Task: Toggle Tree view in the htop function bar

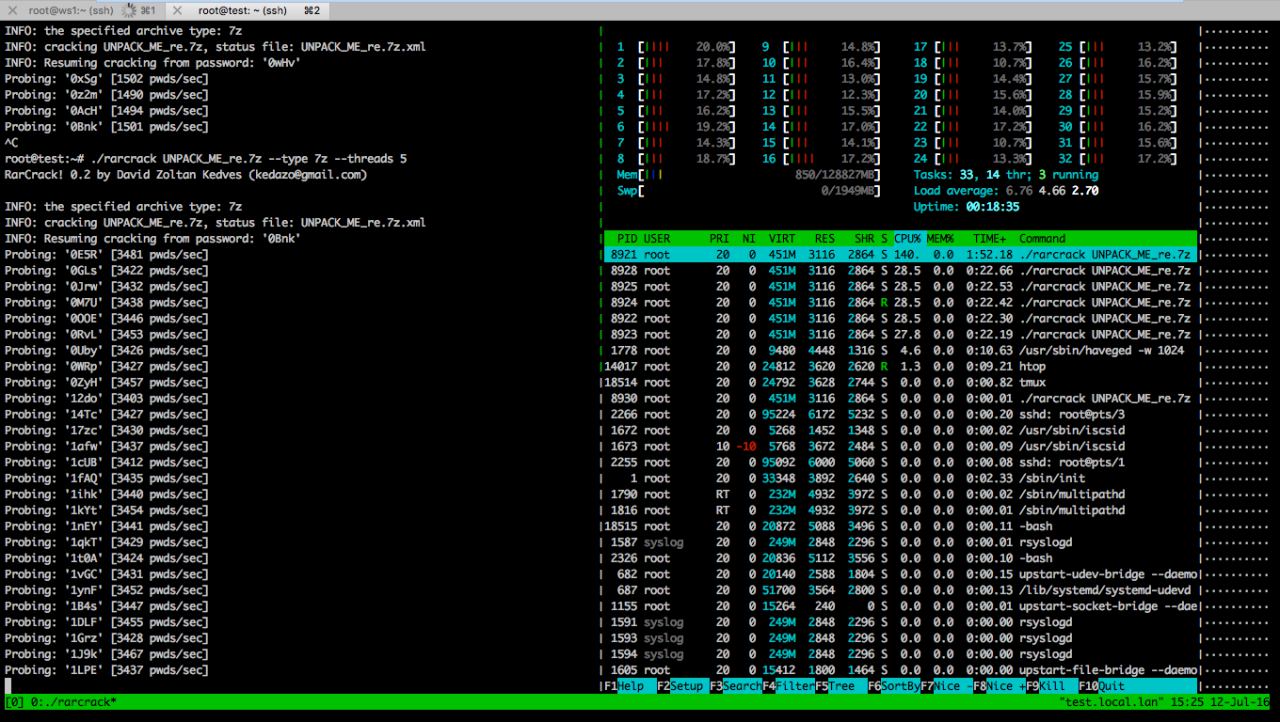Action: point(841,687)
